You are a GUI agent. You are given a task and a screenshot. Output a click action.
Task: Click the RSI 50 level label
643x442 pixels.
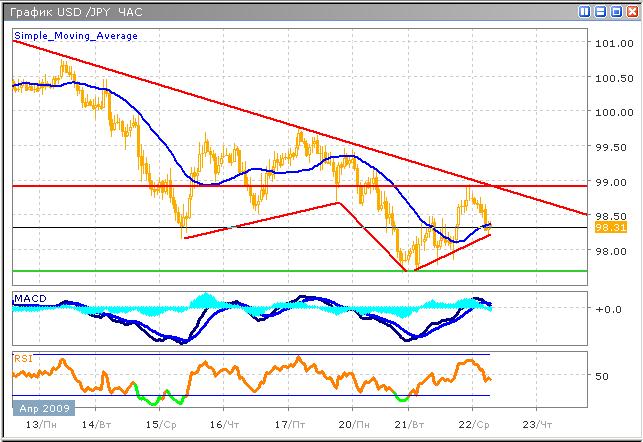coord(601,377)
